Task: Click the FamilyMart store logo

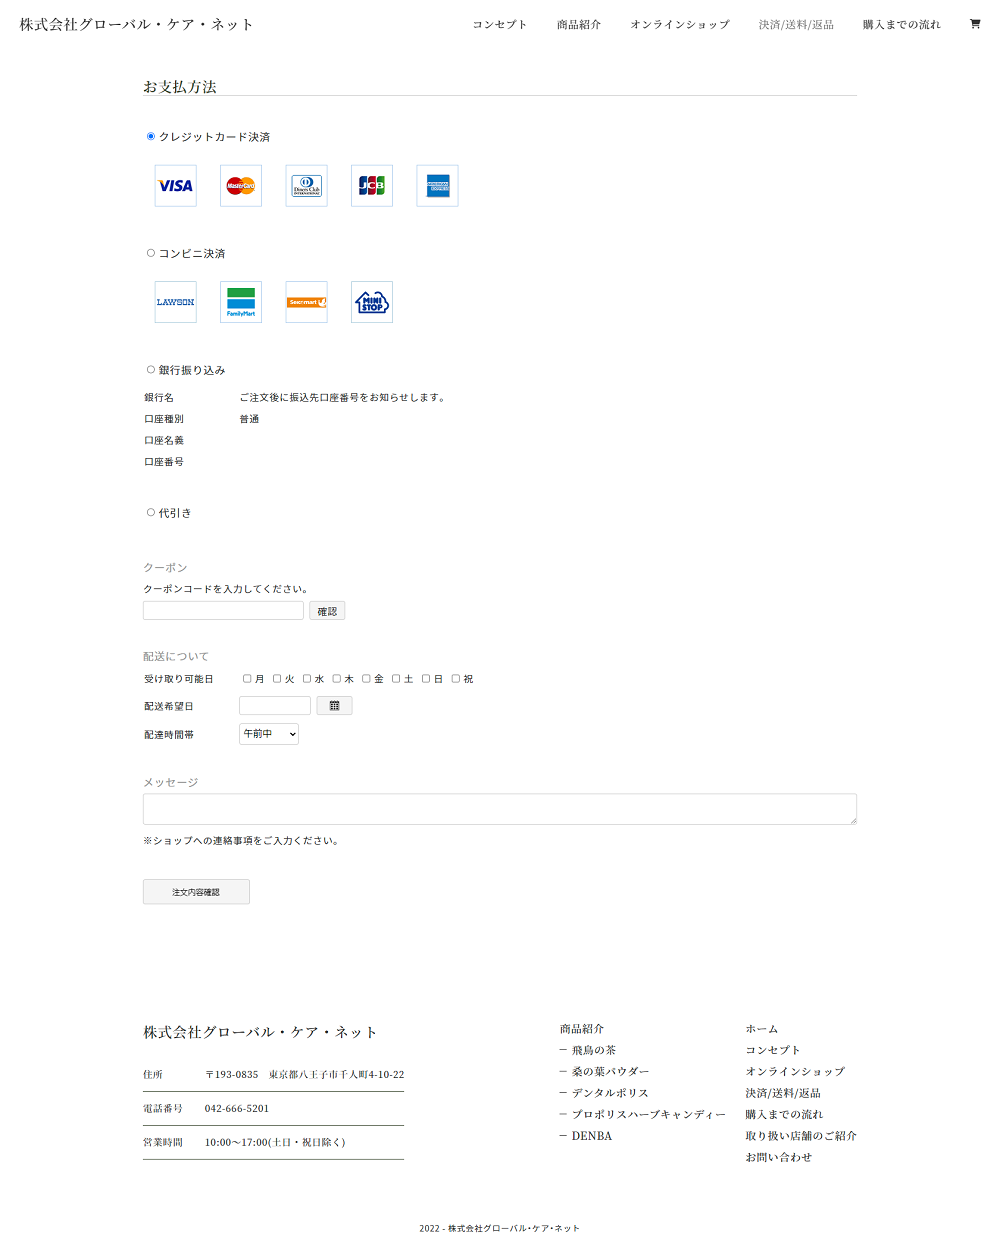Action: tap(241, 302)
